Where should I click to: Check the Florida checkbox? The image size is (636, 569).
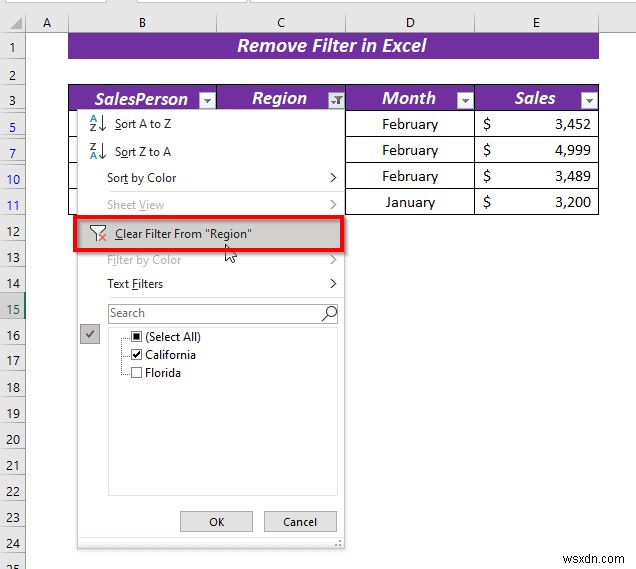tap(137, 373)
